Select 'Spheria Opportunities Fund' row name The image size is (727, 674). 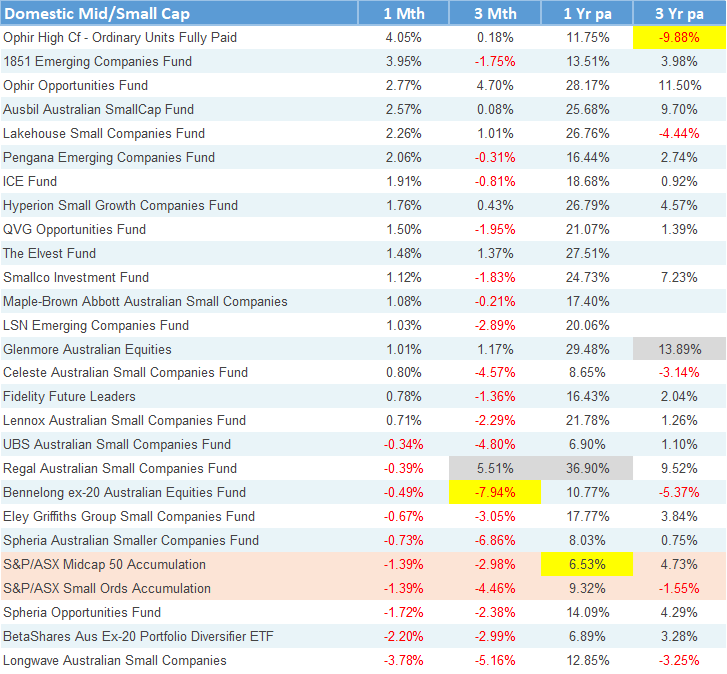click(x=82, y=613)
